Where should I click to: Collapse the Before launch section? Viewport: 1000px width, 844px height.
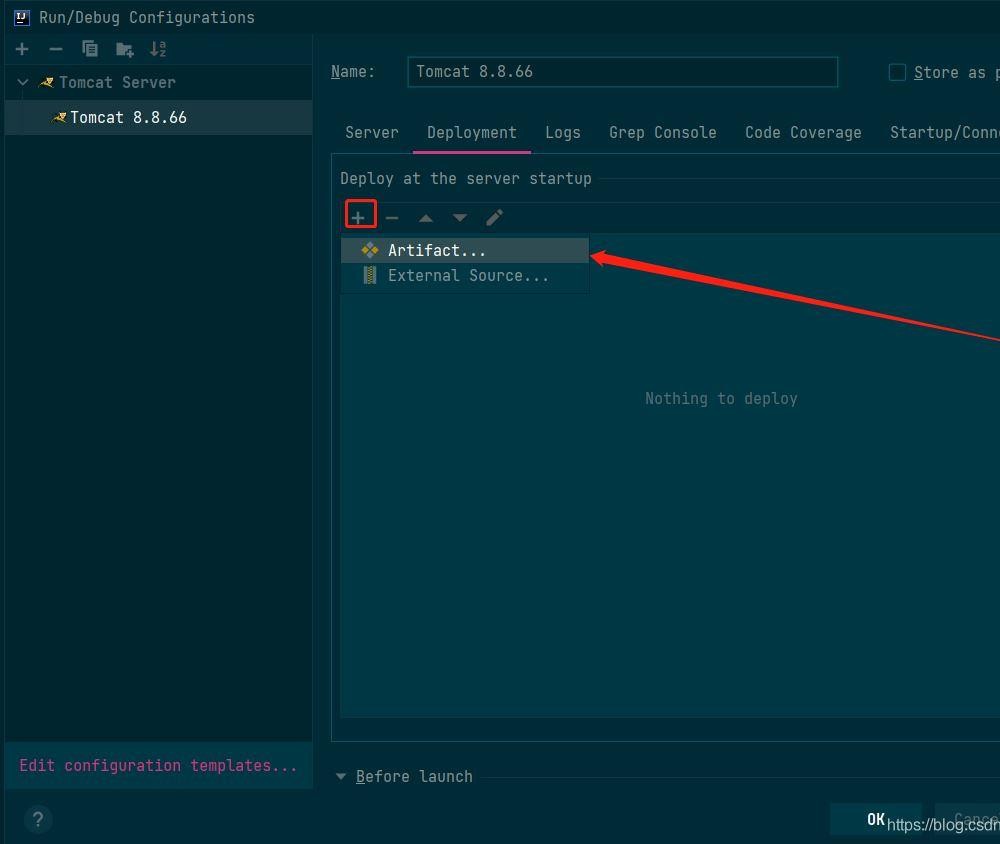[341, 776]
